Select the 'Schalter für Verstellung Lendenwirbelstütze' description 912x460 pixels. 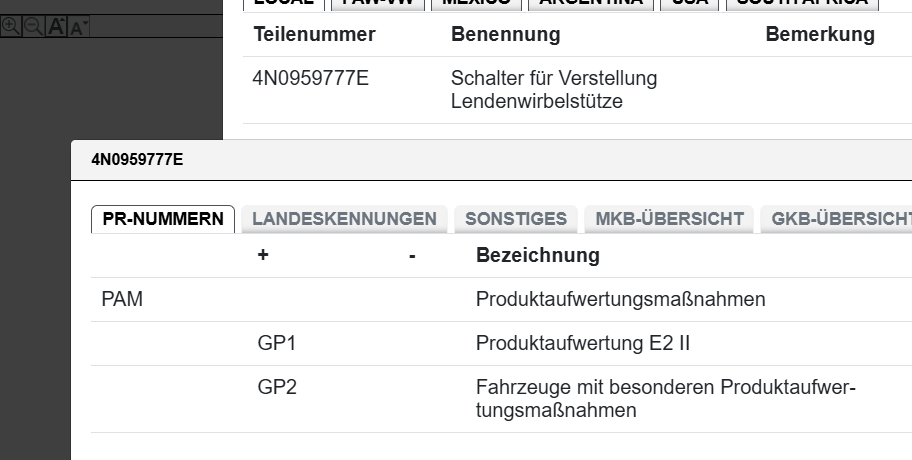pos(553,89)
